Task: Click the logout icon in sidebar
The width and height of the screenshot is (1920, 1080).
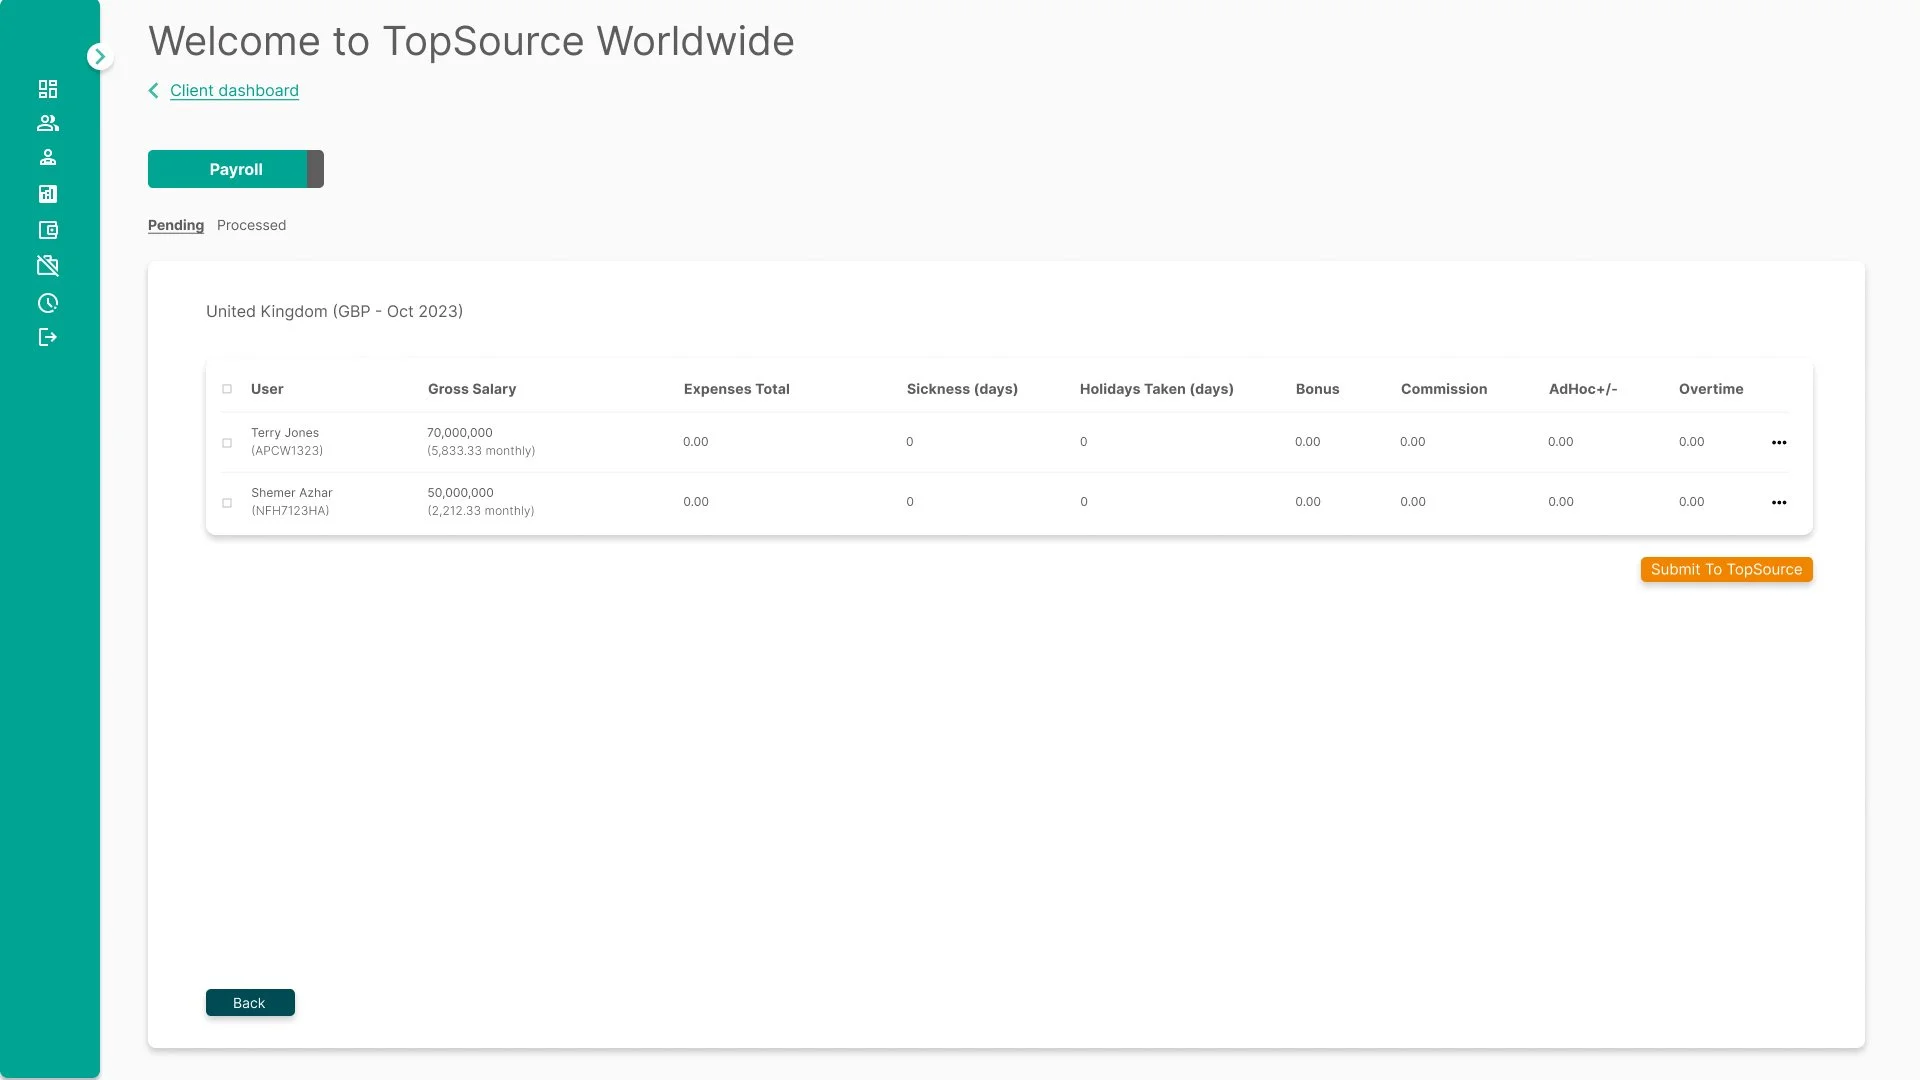Action: [48, 337]
